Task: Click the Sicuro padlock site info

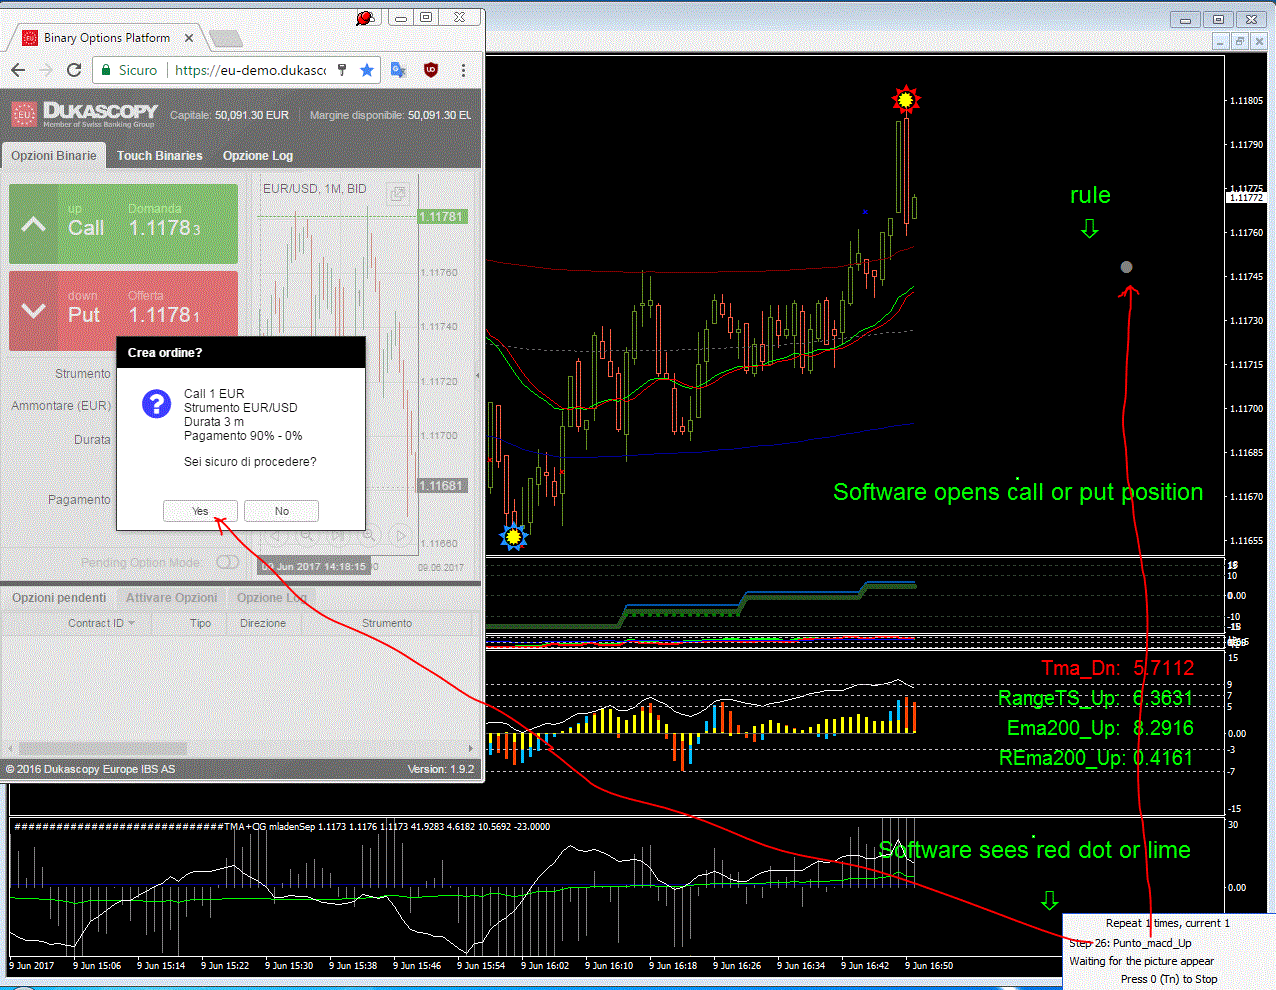Action: click(129, 70)
